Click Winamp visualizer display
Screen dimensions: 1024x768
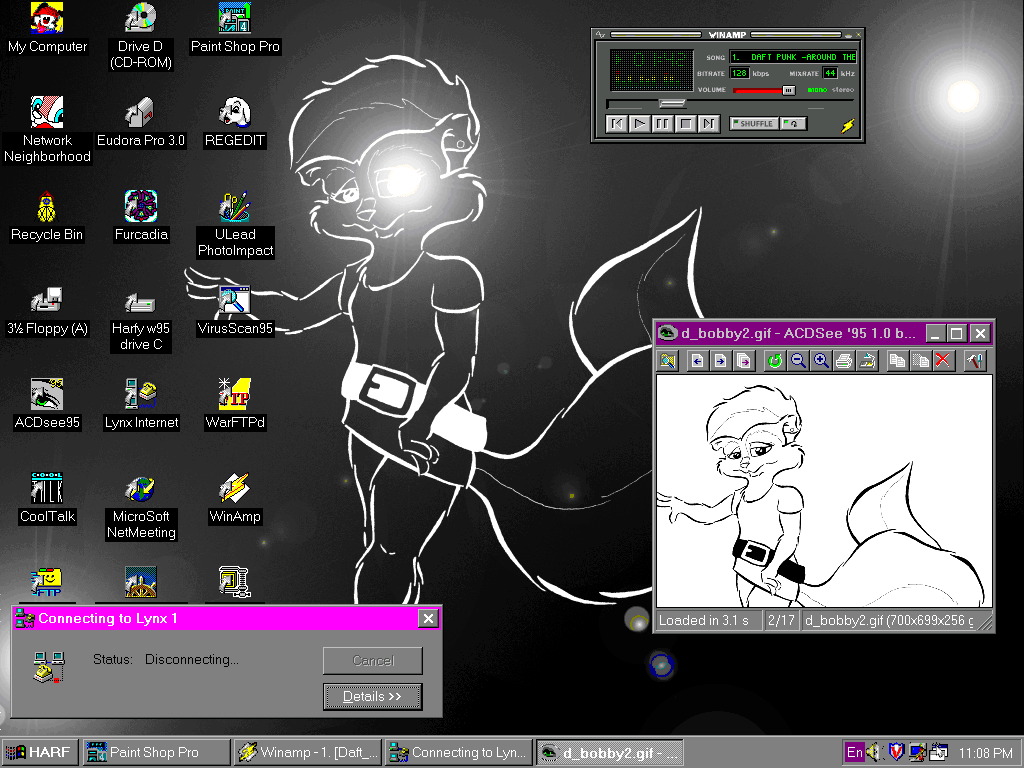tap(651, 70)
